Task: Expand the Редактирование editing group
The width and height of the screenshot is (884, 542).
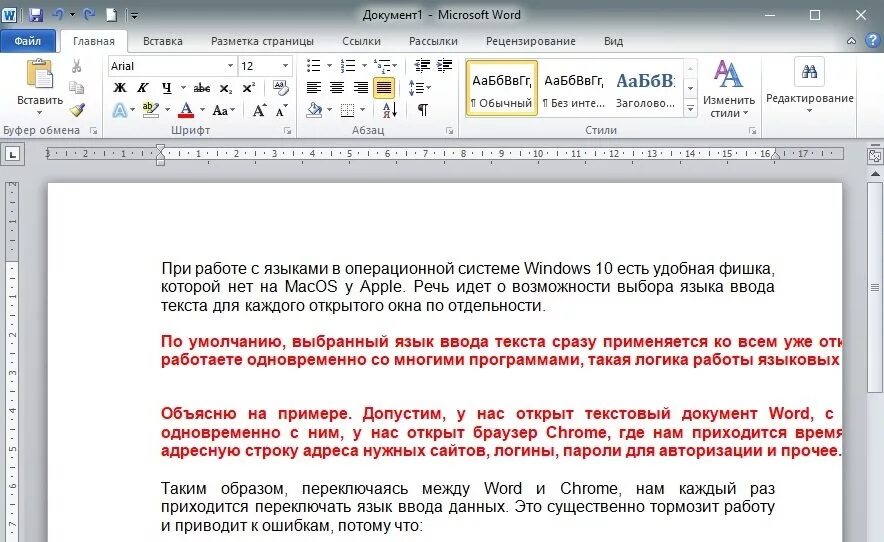Action: tap(810, 86)
